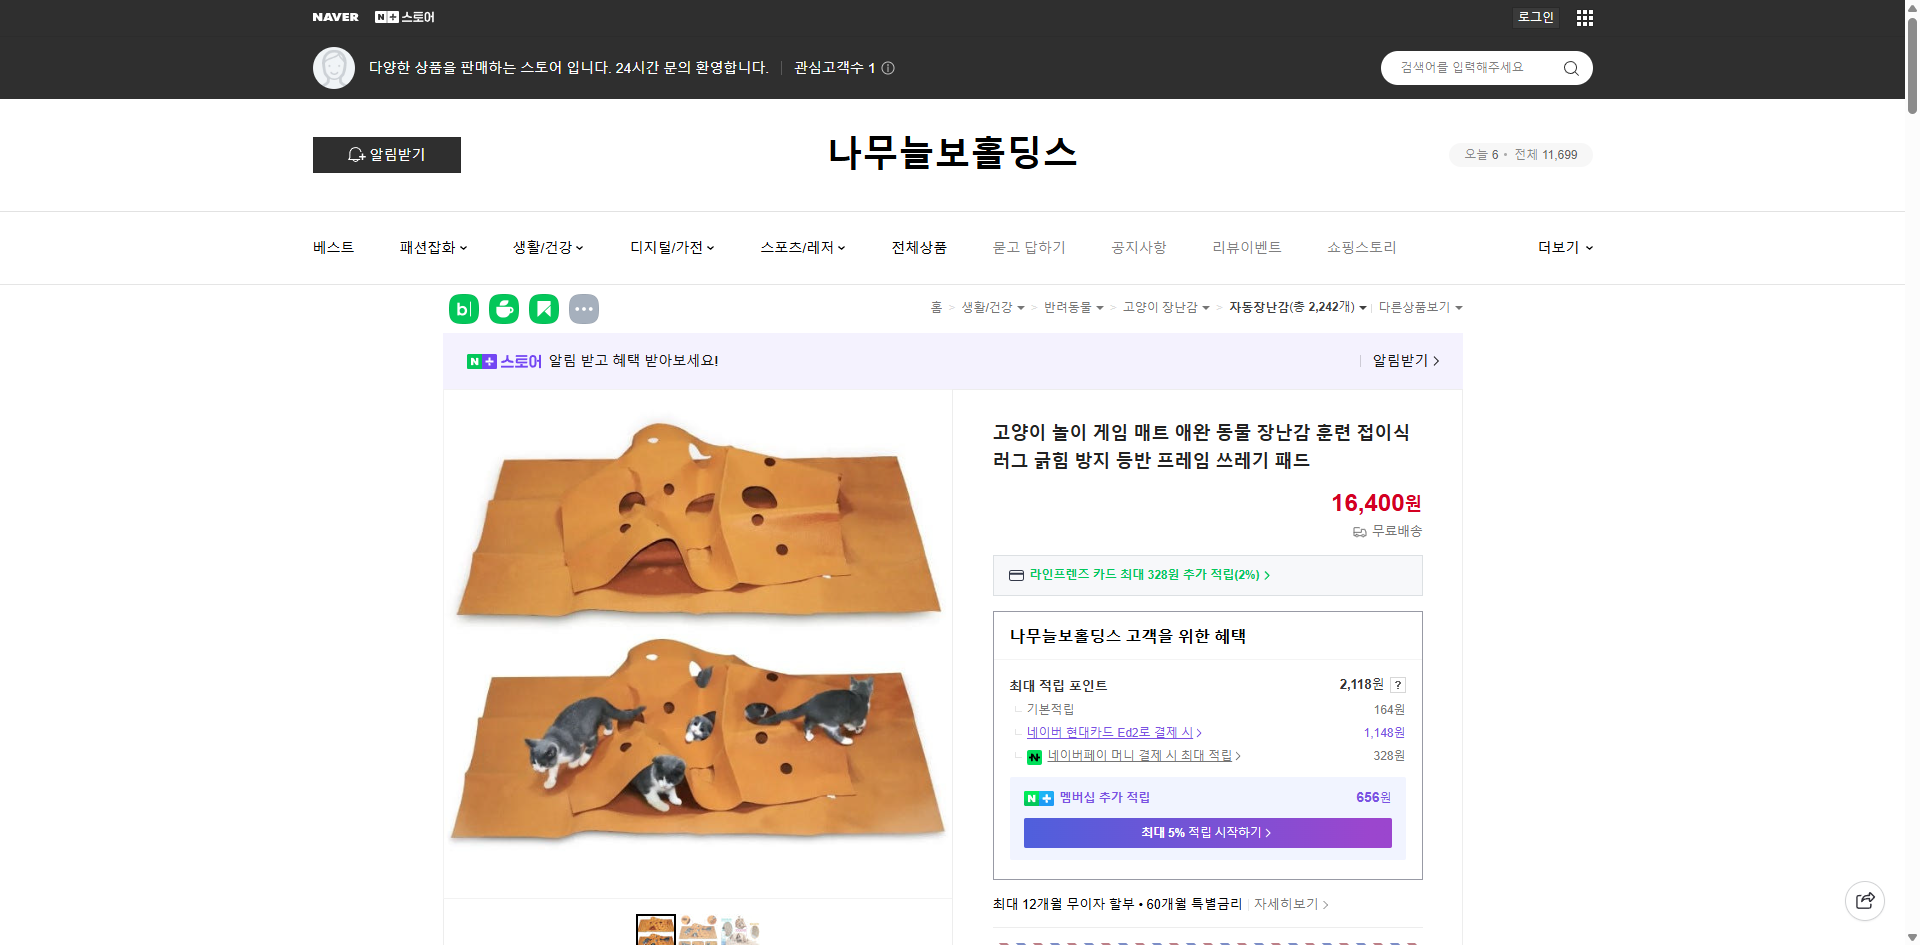The image size is (1920, 945).
Task: Switch to the 전체상품 menu
Action: (918, 247)
